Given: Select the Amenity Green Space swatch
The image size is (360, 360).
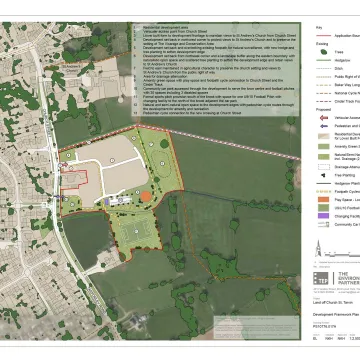Looking at the screenshot, I should [323, 146].
